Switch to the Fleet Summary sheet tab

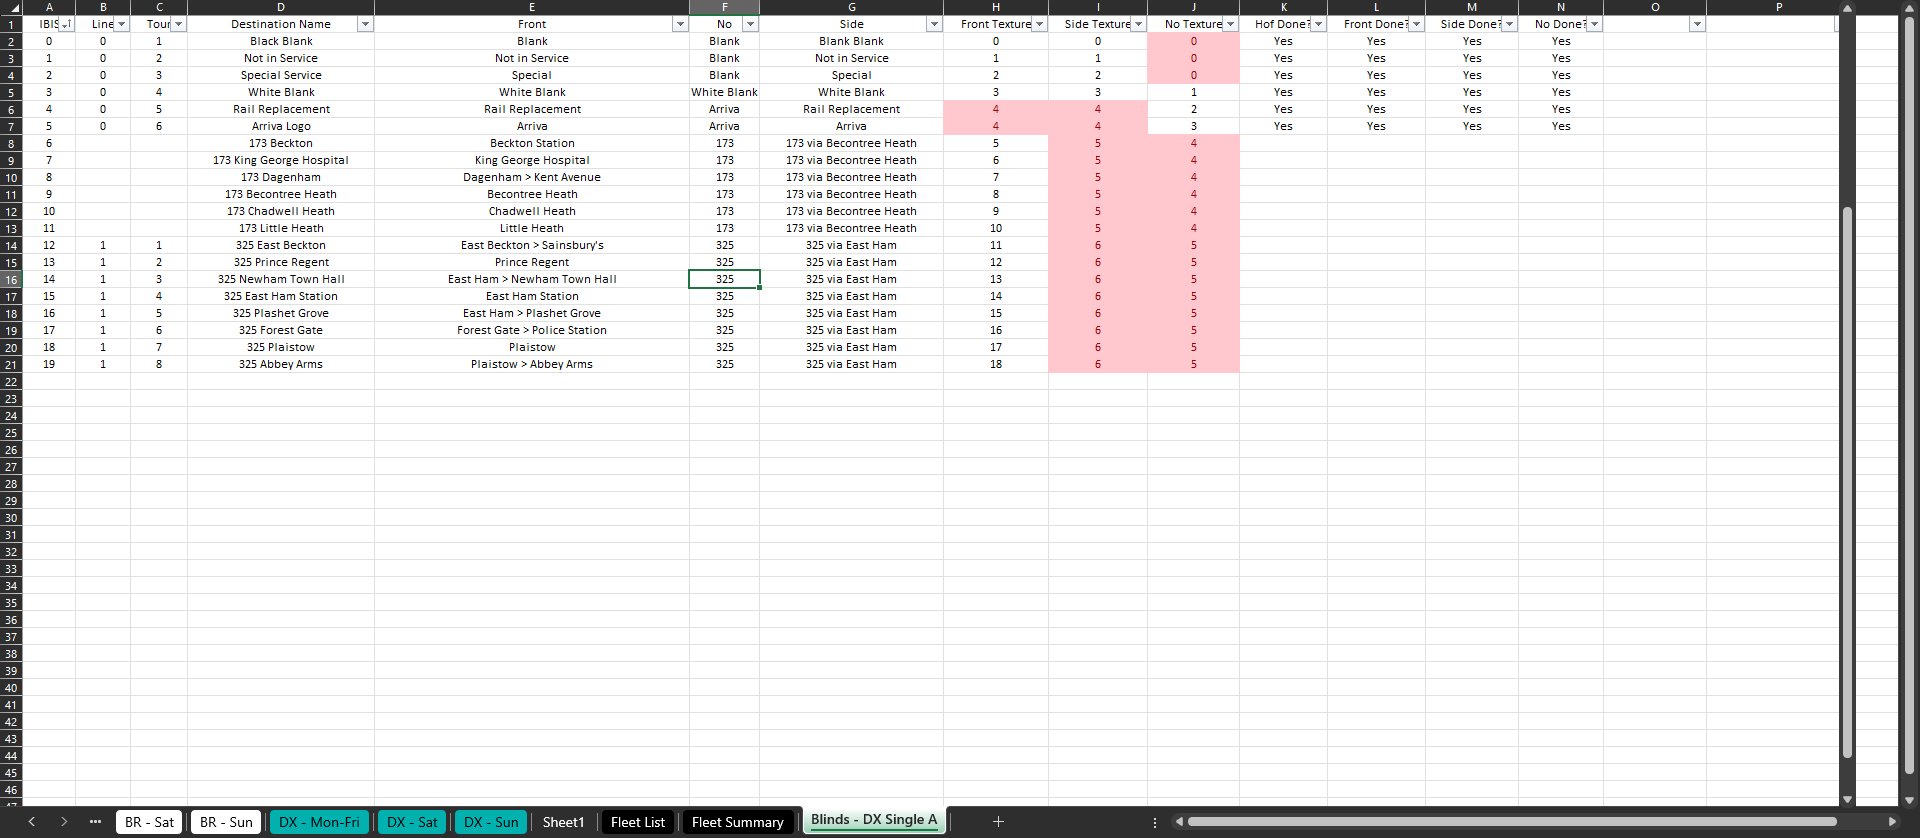point(737,822)
